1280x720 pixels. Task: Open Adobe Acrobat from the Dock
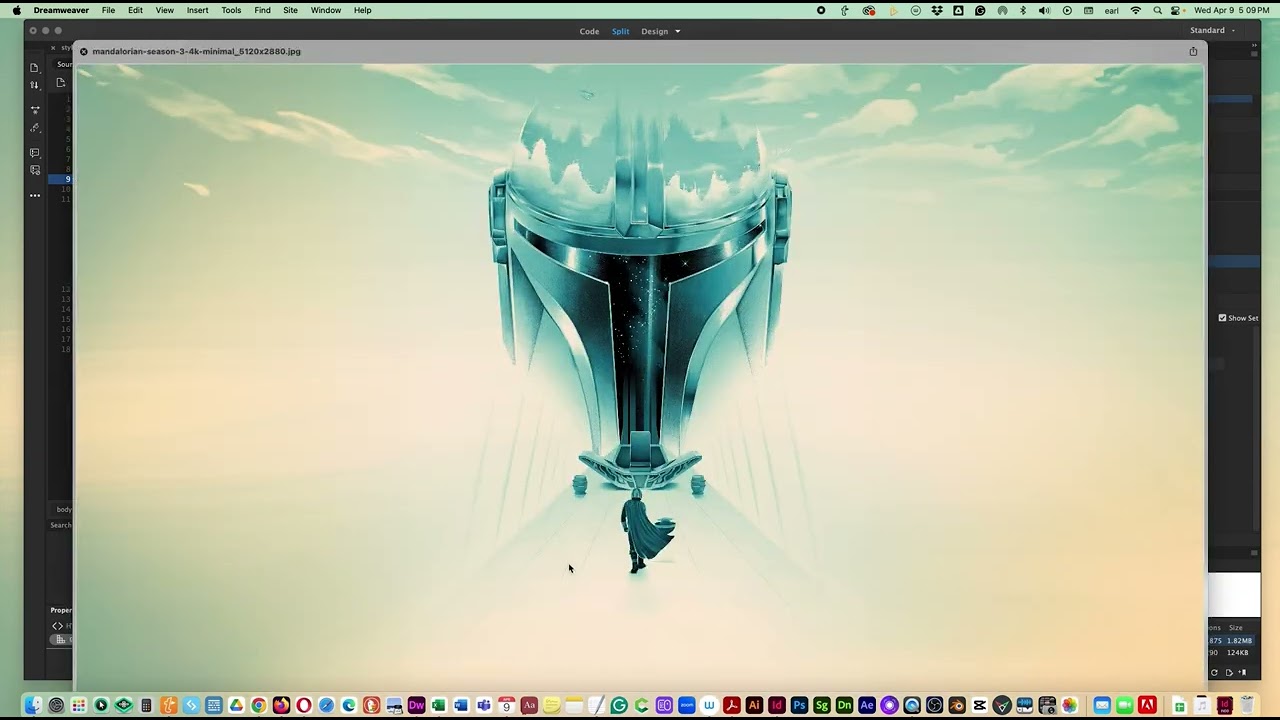731,705
